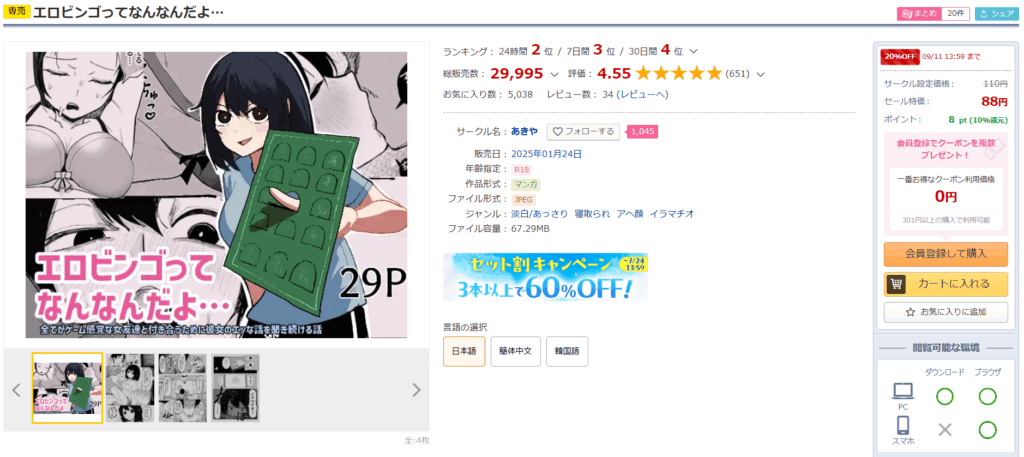1024x457 pixels.
Task: Click the 会員登録して購入 purchase button
Action: 946,254
